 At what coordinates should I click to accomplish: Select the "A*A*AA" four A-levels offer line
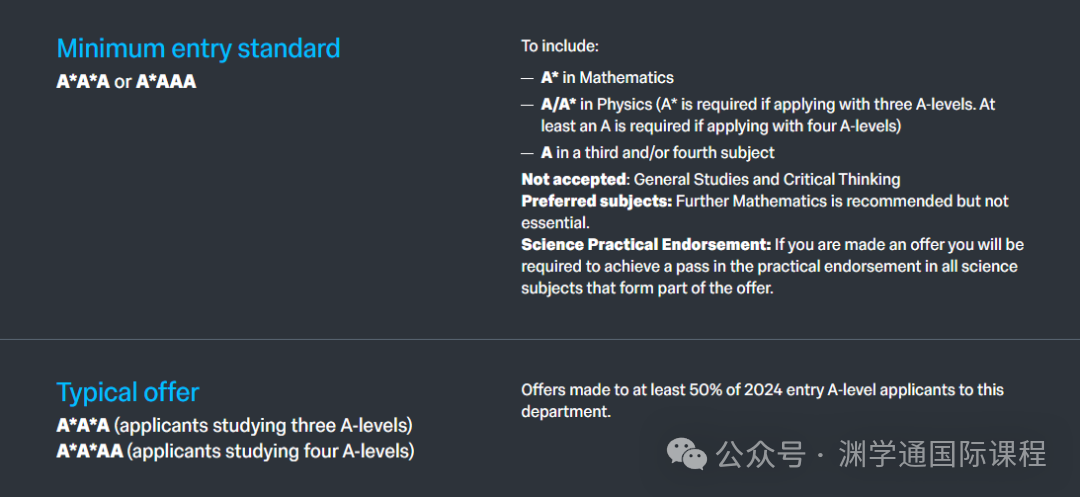[235, 451]
